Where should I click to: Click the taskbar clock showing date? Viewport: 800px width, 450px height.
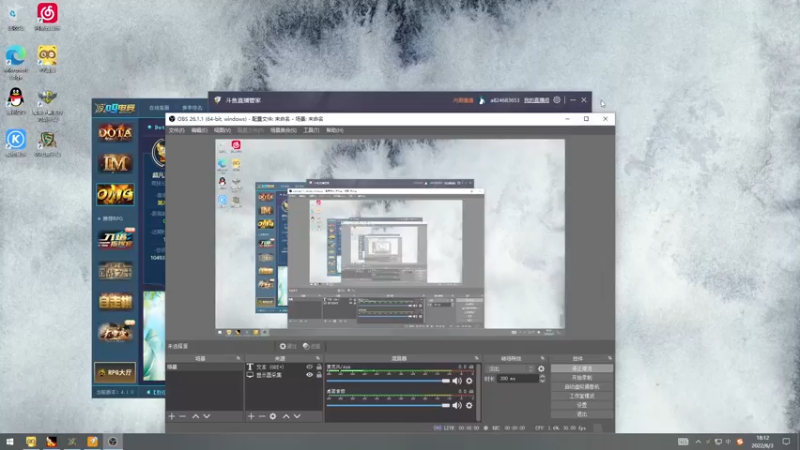763,441
